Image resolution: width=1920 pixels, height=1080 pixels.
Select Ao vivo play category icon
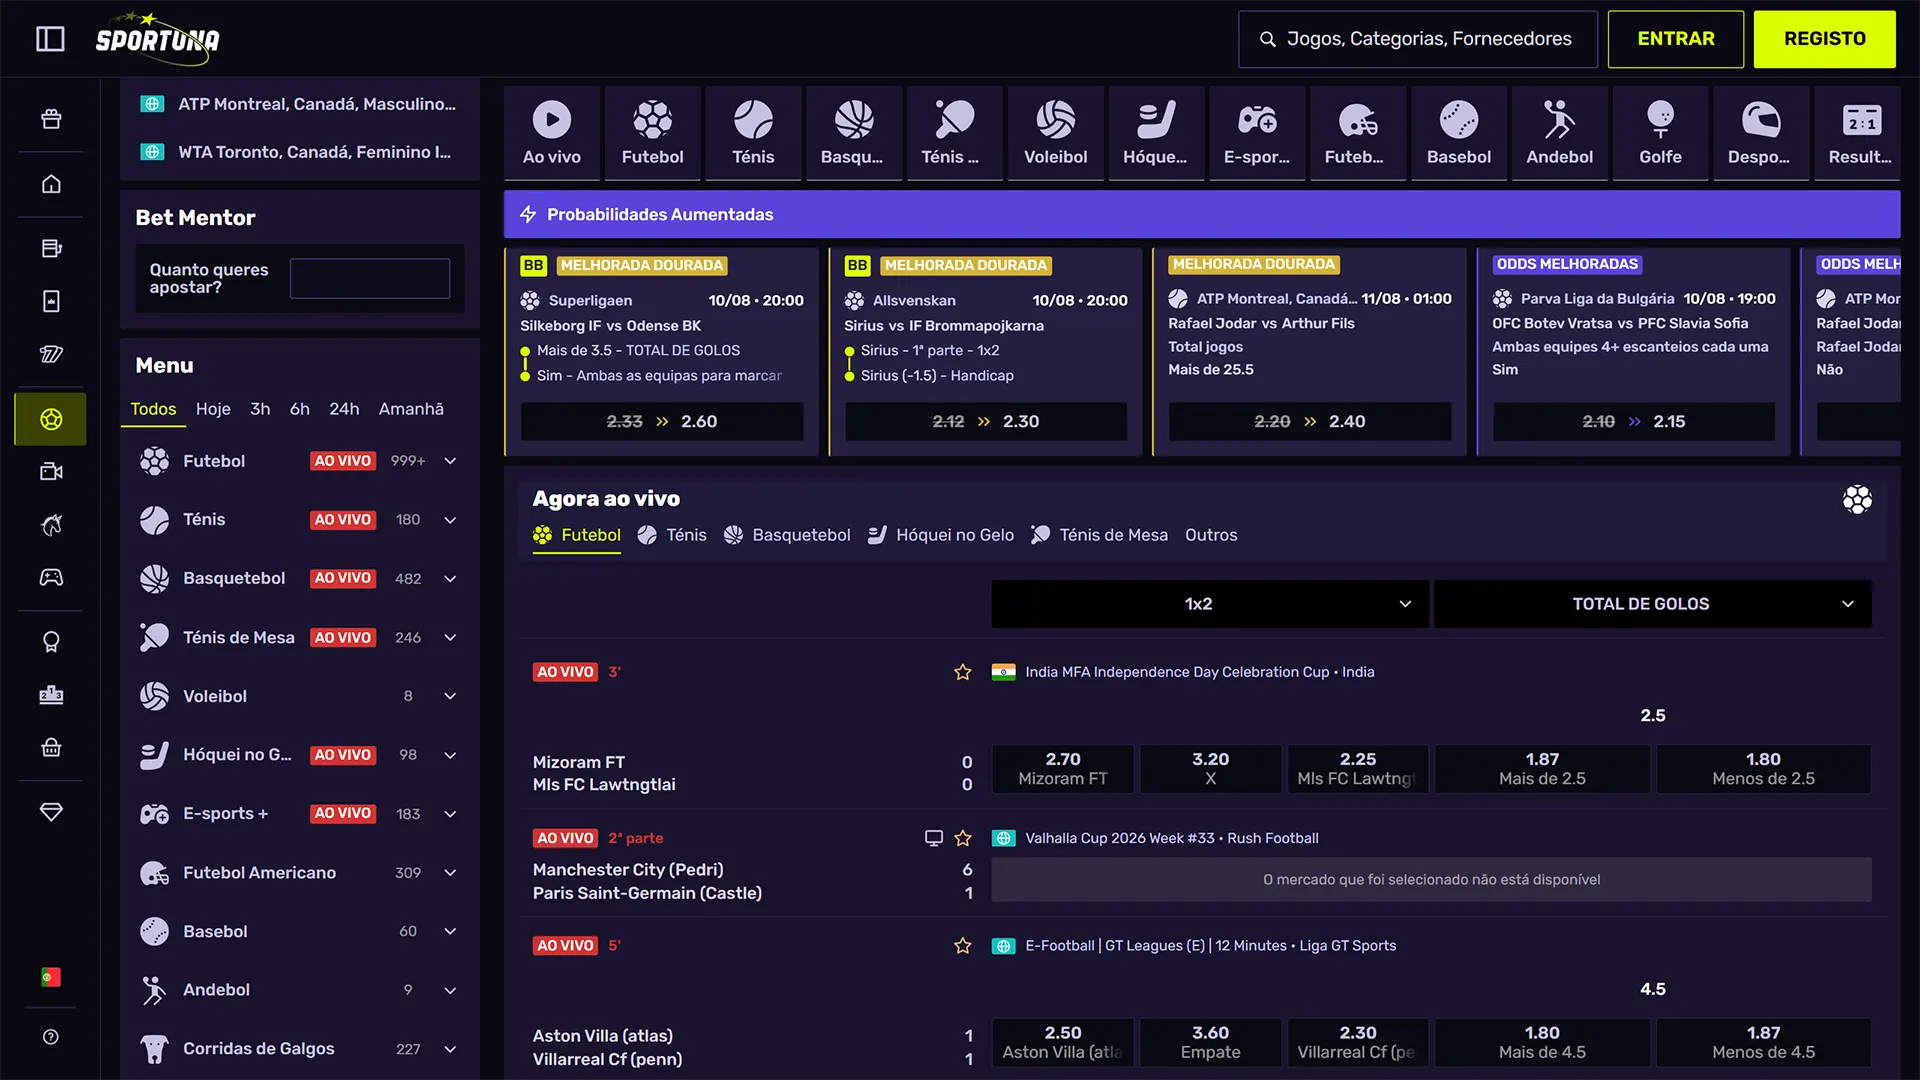tap(552, 133)
